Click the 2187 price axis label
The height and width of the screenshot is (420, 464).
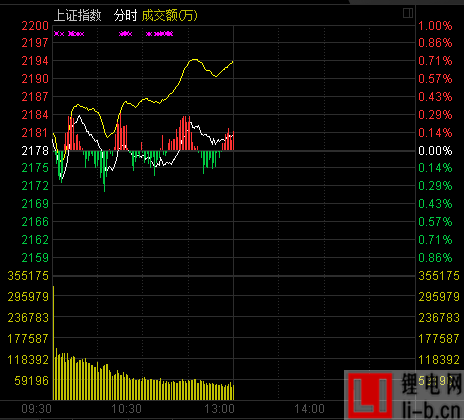35,97
